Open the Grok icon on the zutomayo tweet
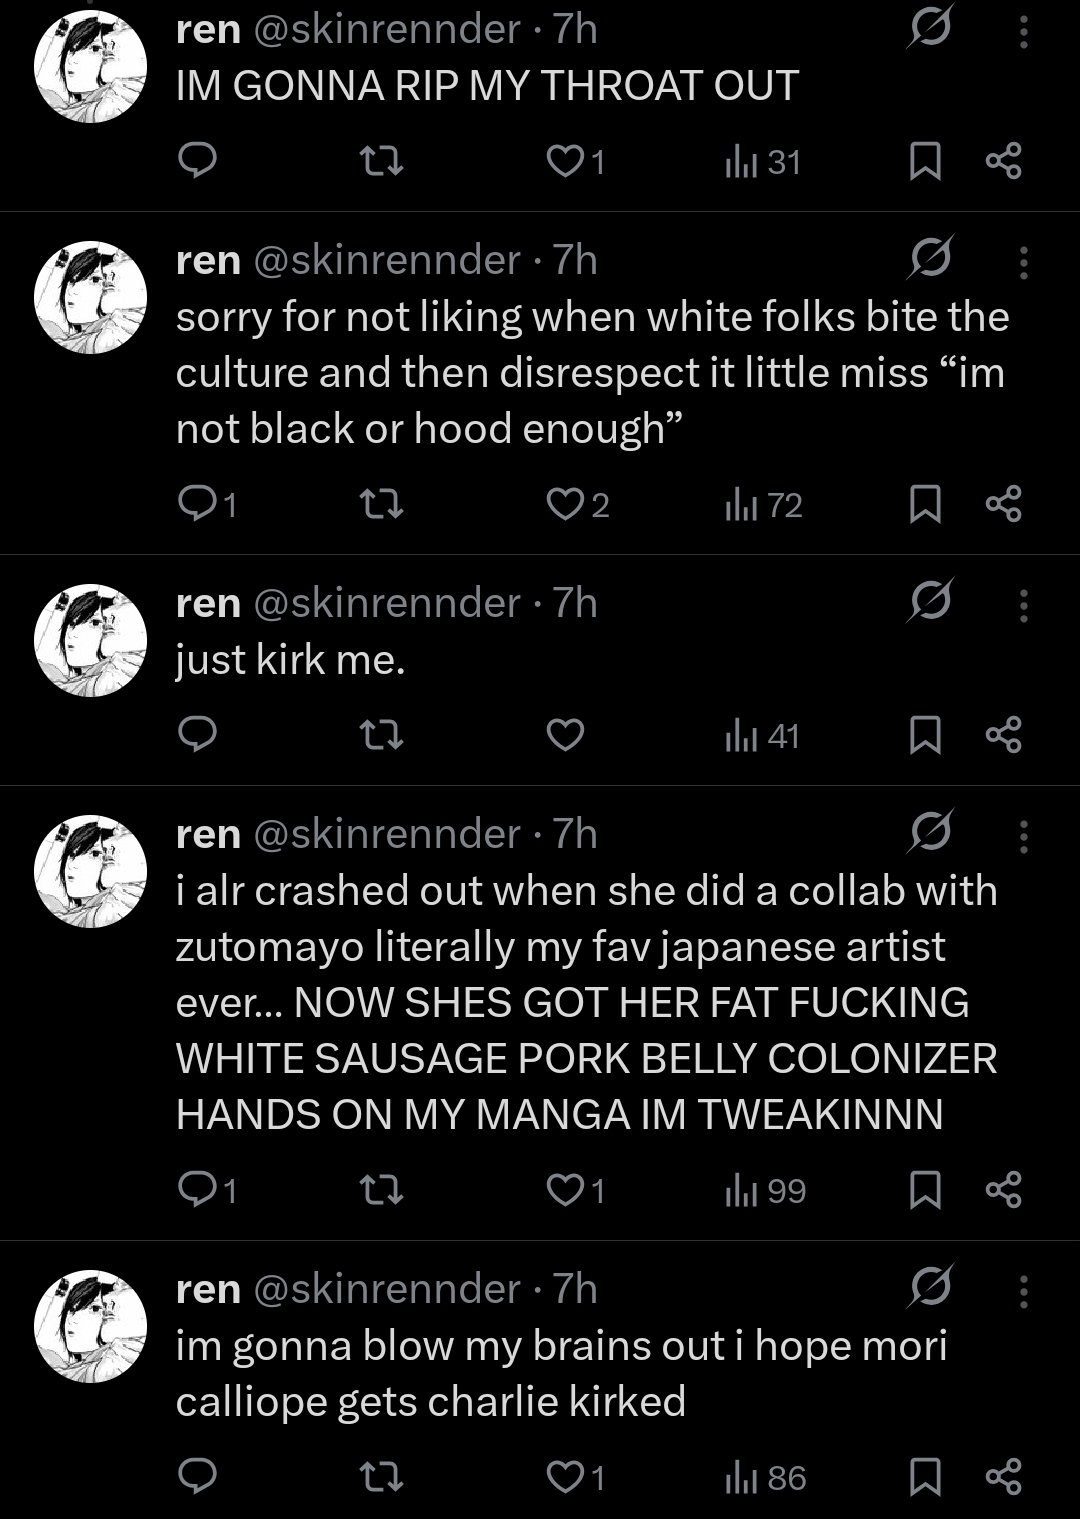The width and height of the screenshot is (1080, 1519). point(930,832)
